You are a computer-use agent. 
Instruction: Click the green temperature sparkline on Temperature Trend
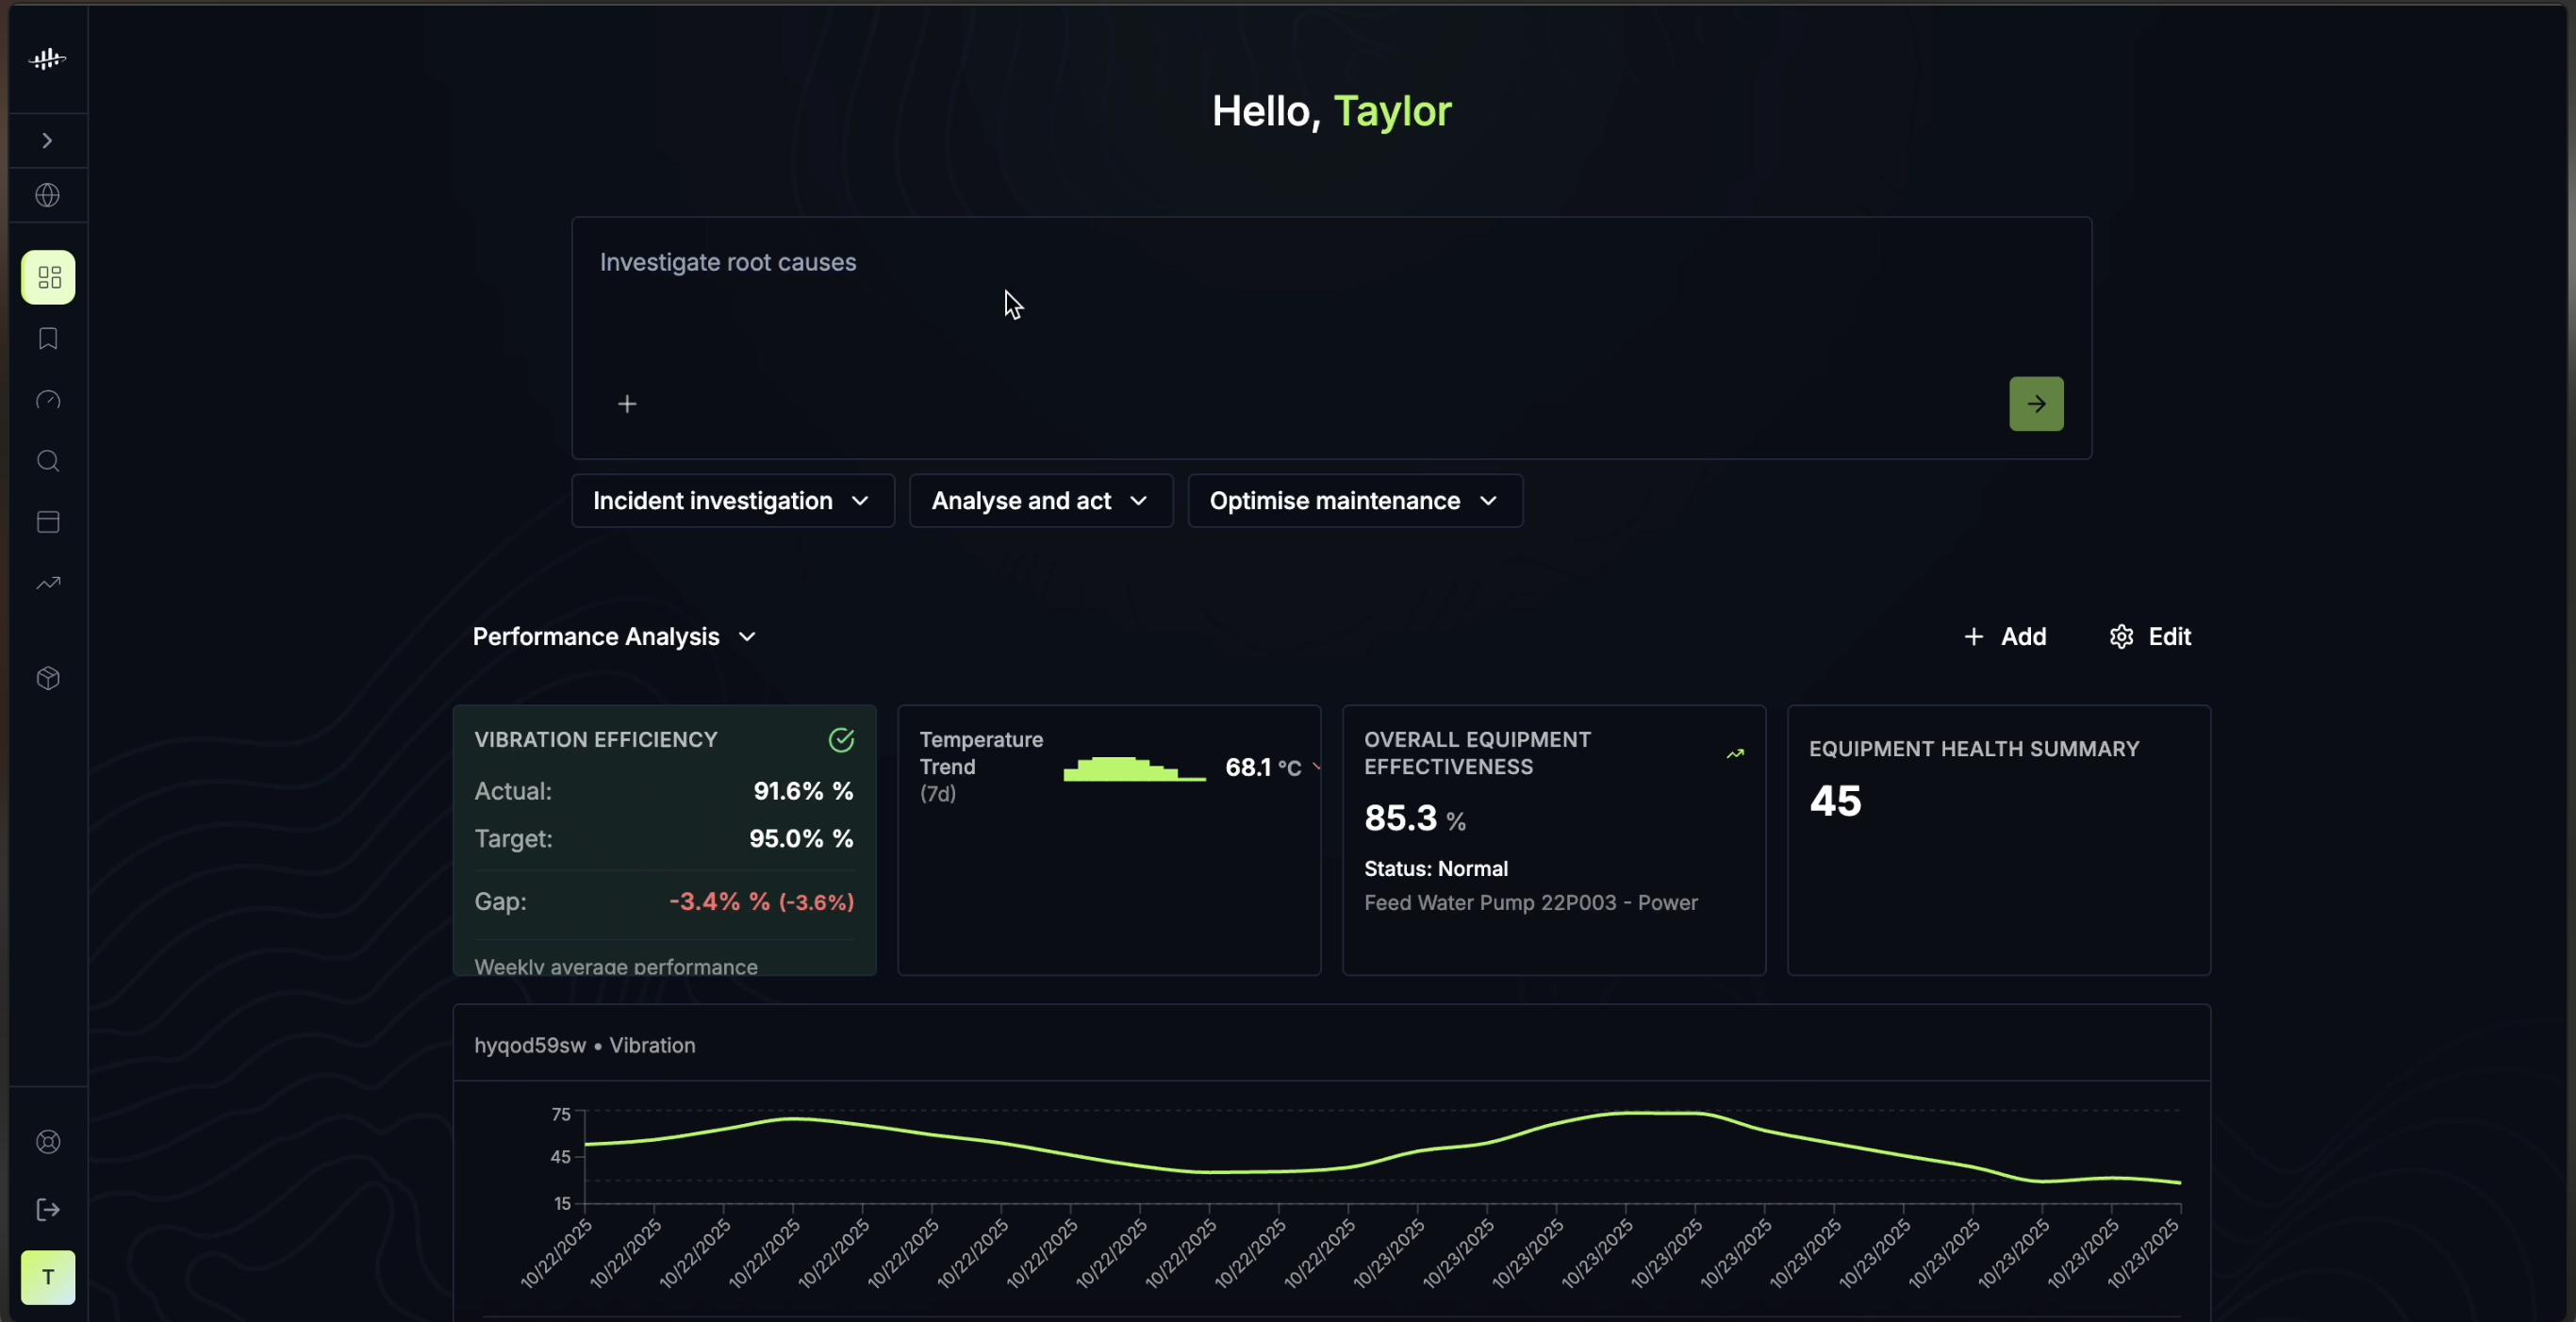(x=1133, y=770)
